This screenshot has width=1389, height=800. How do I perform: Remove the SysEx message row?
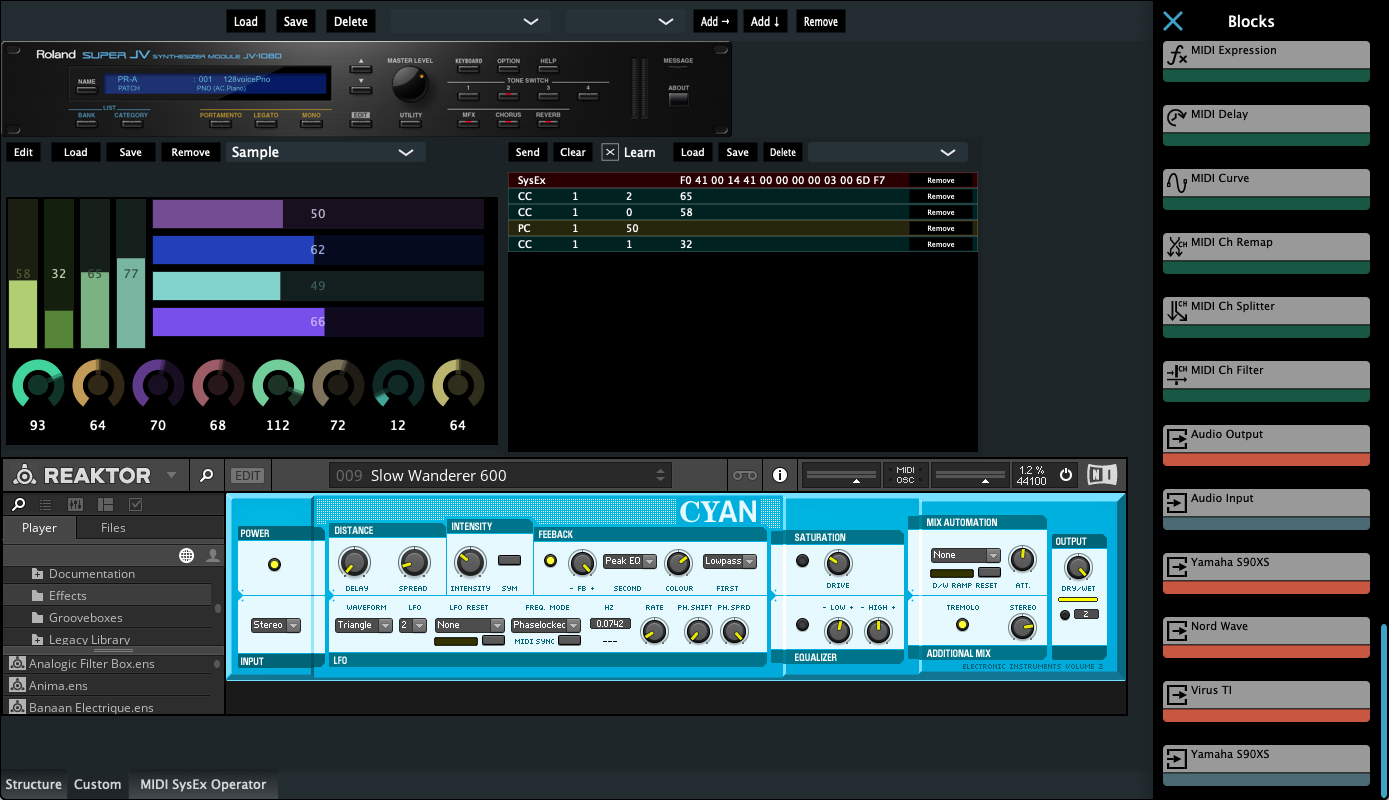point(941,181)
